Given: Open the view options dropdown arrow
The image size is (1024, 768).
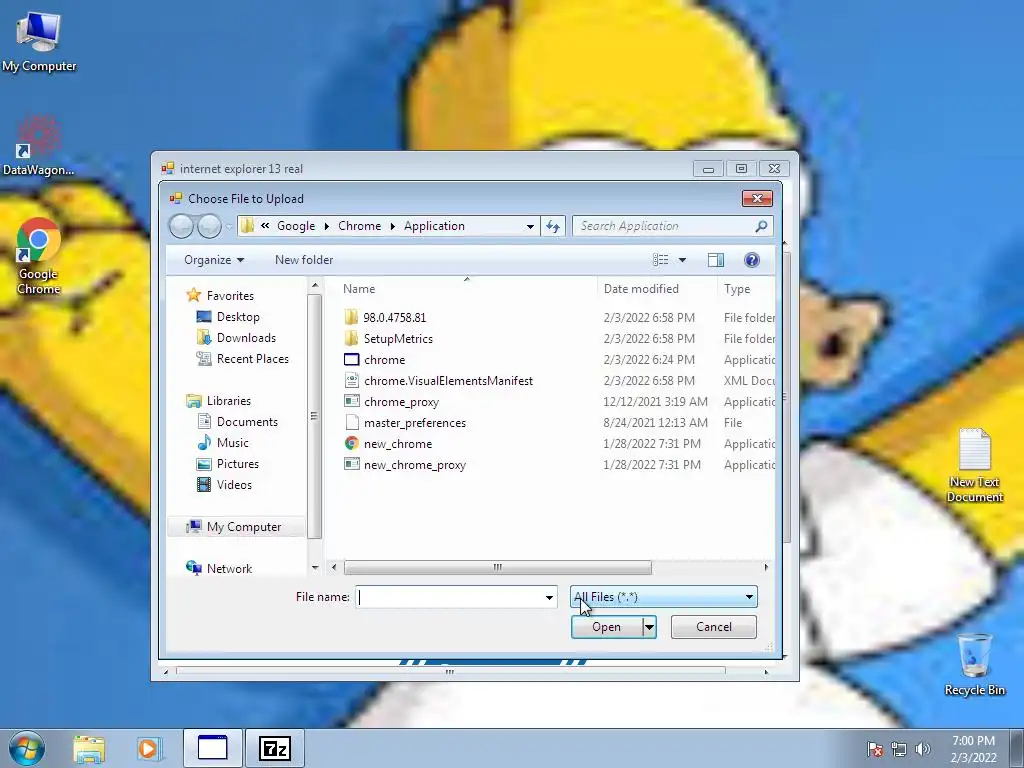Looking at the screenshot, I should coord(682,260).
